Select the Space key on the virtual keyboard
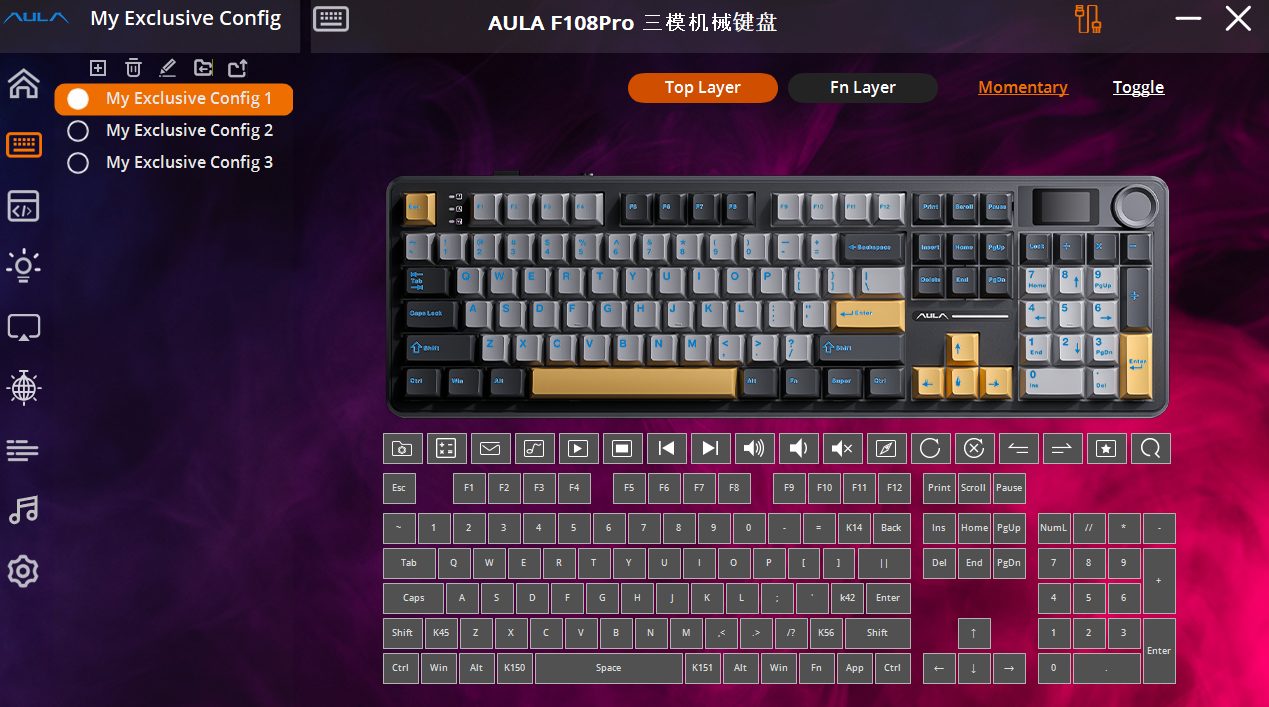The width and height of the screenshot is (1269, 707). pos(608,668)
